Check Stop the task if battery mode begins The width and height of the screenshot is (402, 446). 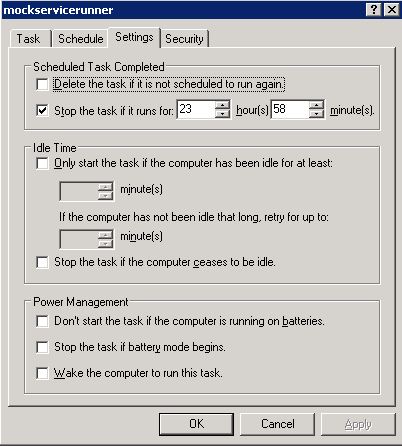point(42,347)
